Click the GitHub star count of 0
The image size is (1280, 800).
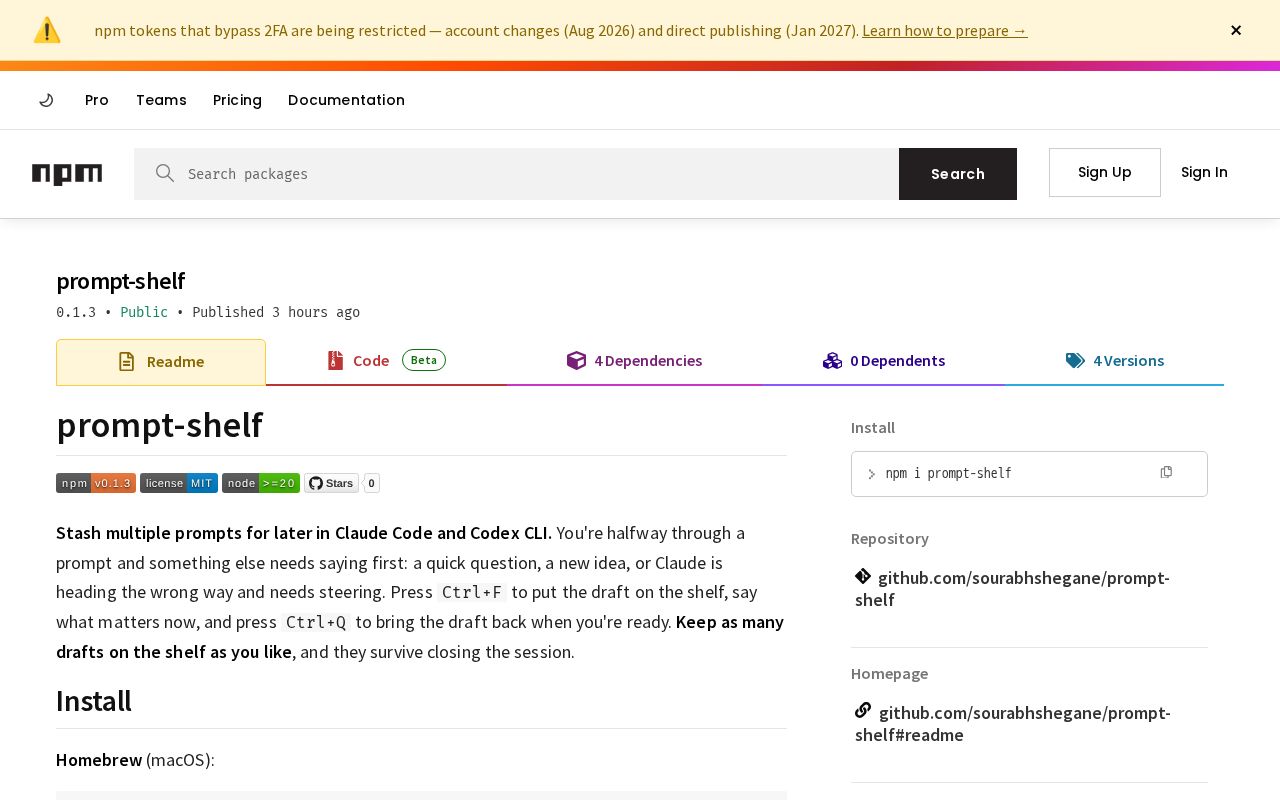tap(372, 483)
